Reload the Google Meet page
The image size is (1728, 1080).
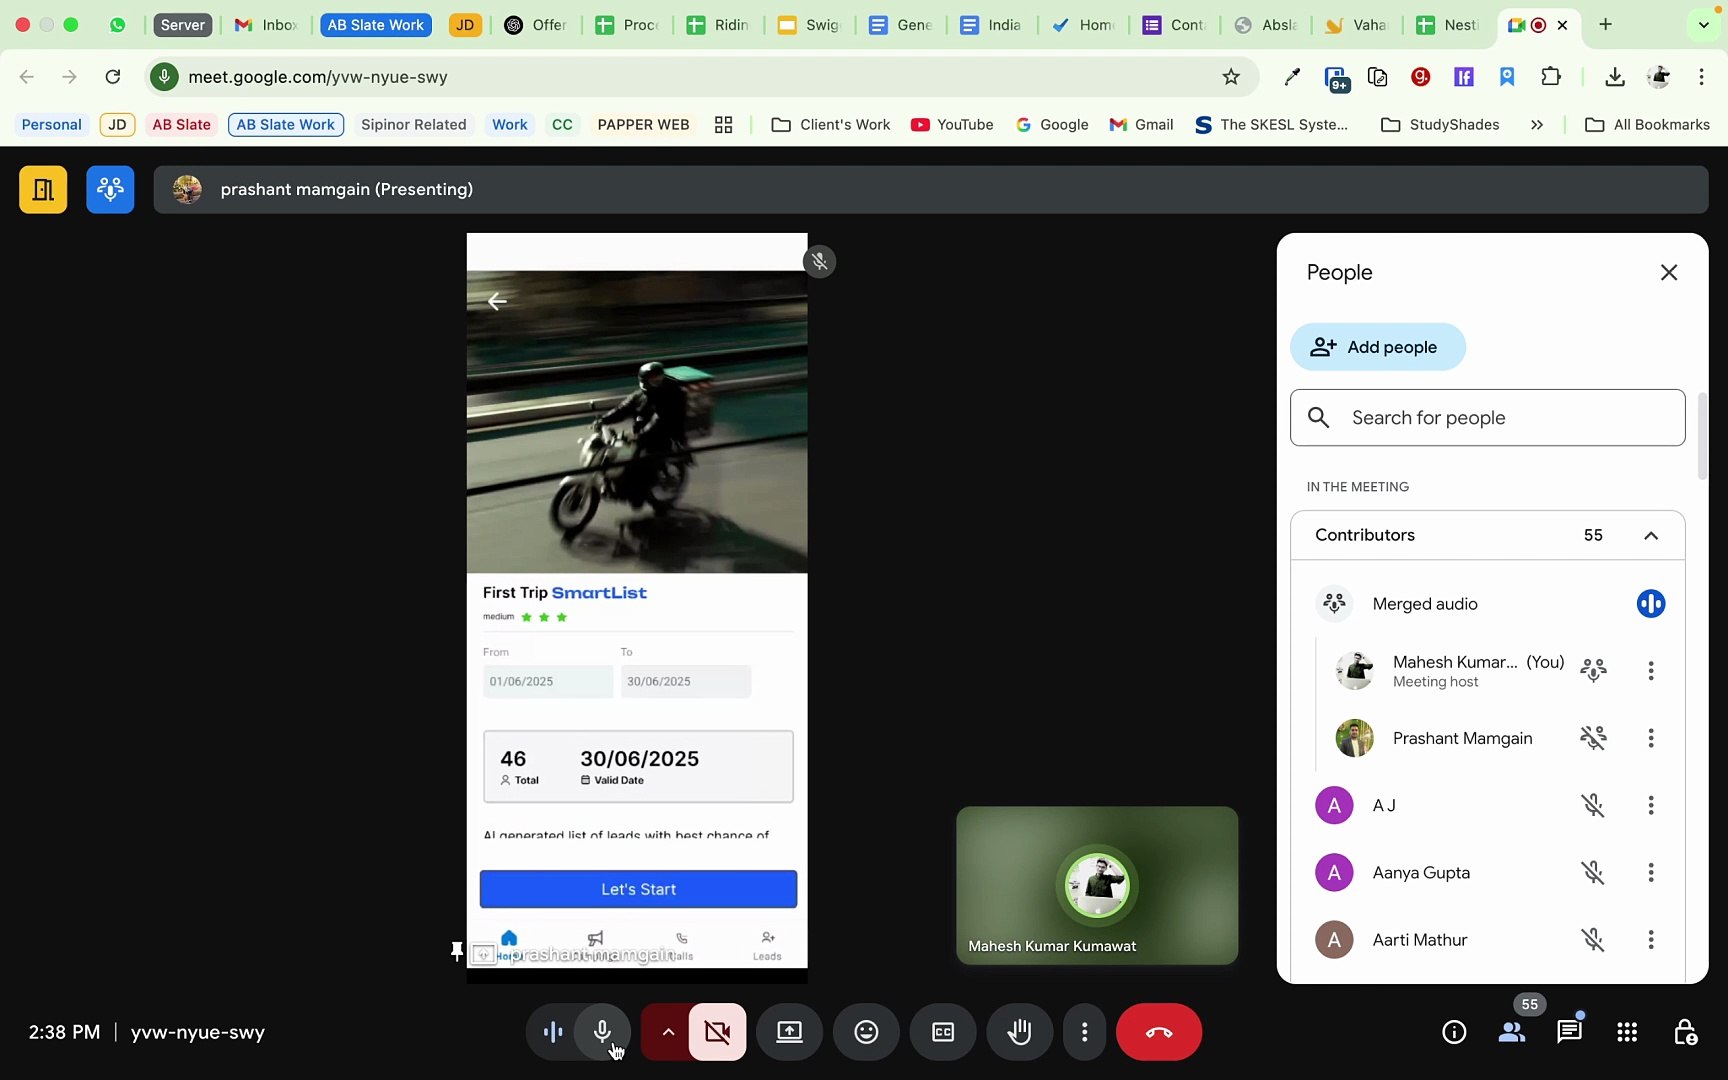click(x=113, y=77)
